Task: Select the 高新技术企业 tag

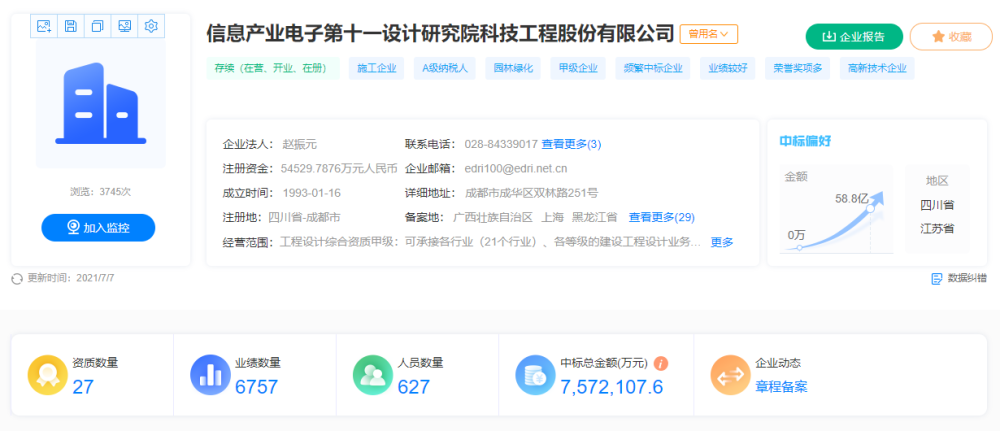Action: pyautogui.click(x=877, y=69)
